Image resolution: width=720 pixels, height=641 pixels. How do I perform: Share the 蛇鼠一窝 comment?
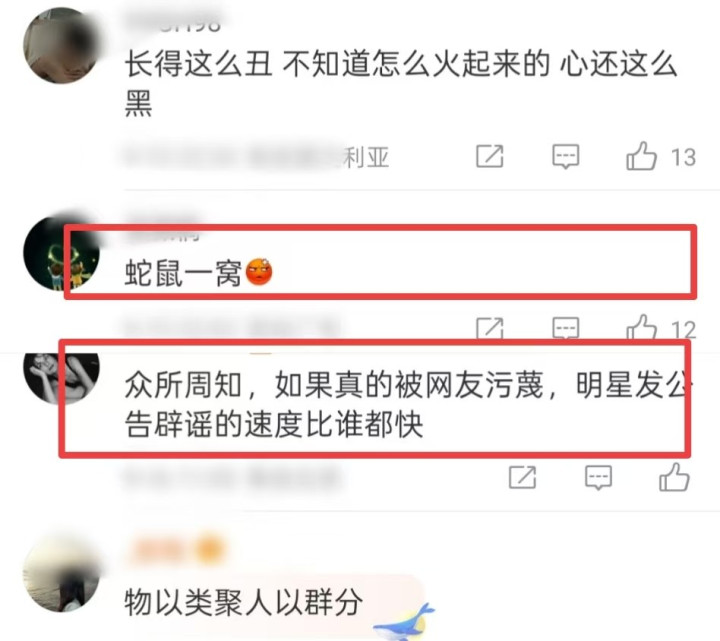click(489, 328)
